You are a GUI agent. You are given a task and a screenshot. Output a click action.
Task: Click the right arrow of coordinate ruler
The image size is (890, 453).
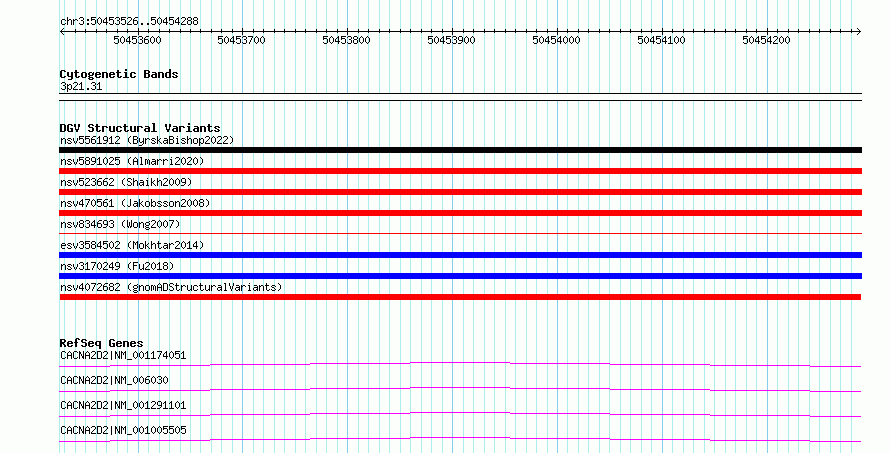[x=858, y=32]
